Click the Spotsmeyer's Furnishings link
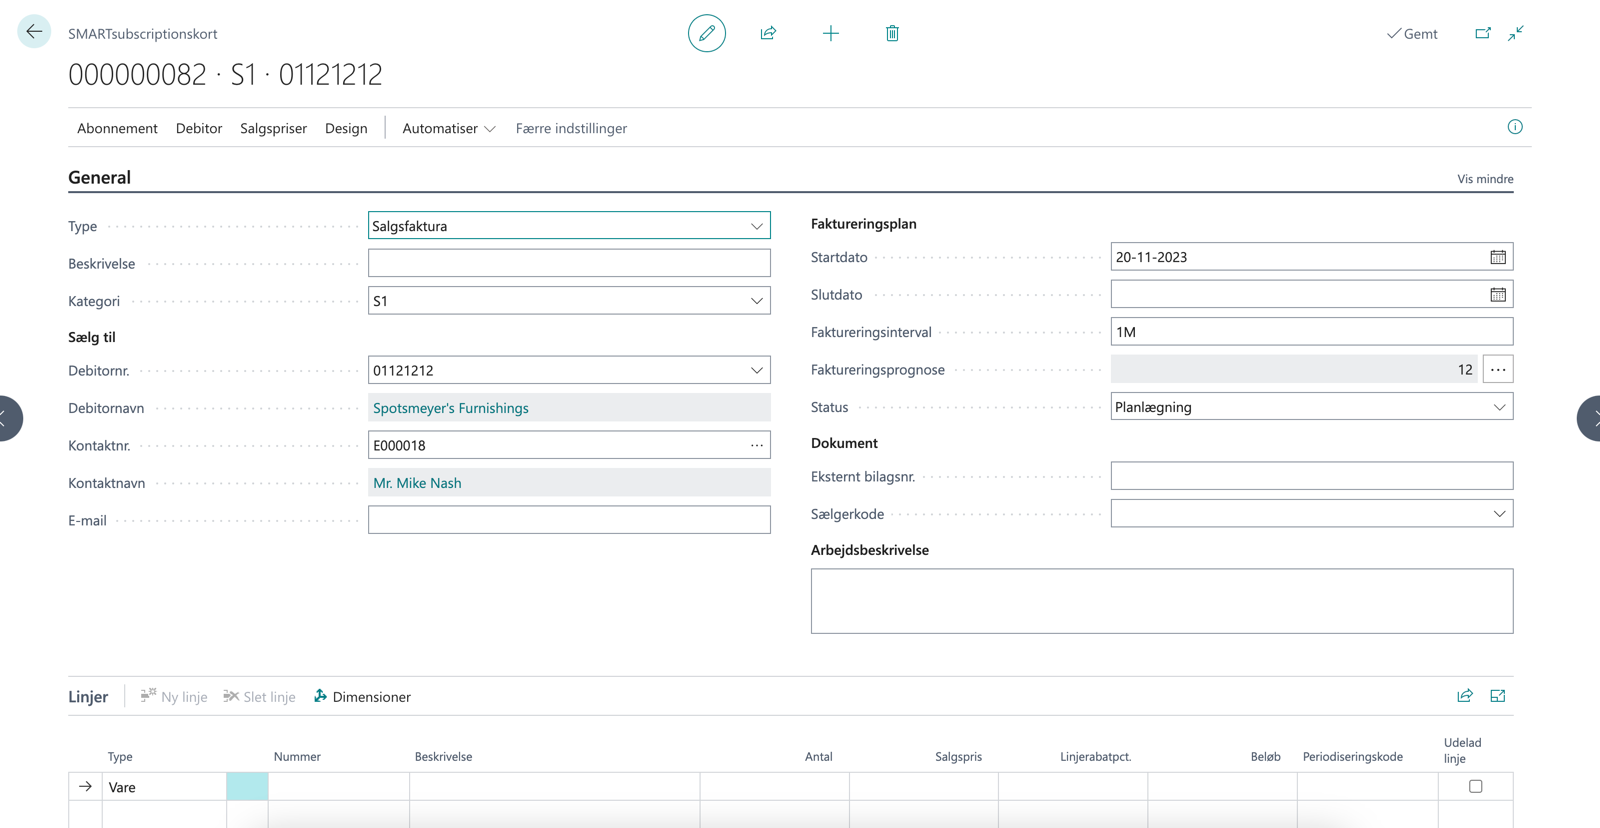 coord(450,408)
